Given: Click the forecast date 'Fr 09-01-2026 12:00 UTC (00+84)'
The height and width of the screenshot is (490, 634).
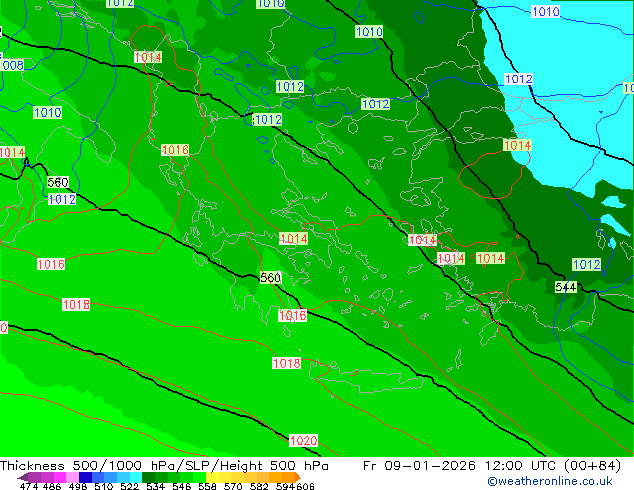Looking at the screenshot, I should click(x=492, y=466).
